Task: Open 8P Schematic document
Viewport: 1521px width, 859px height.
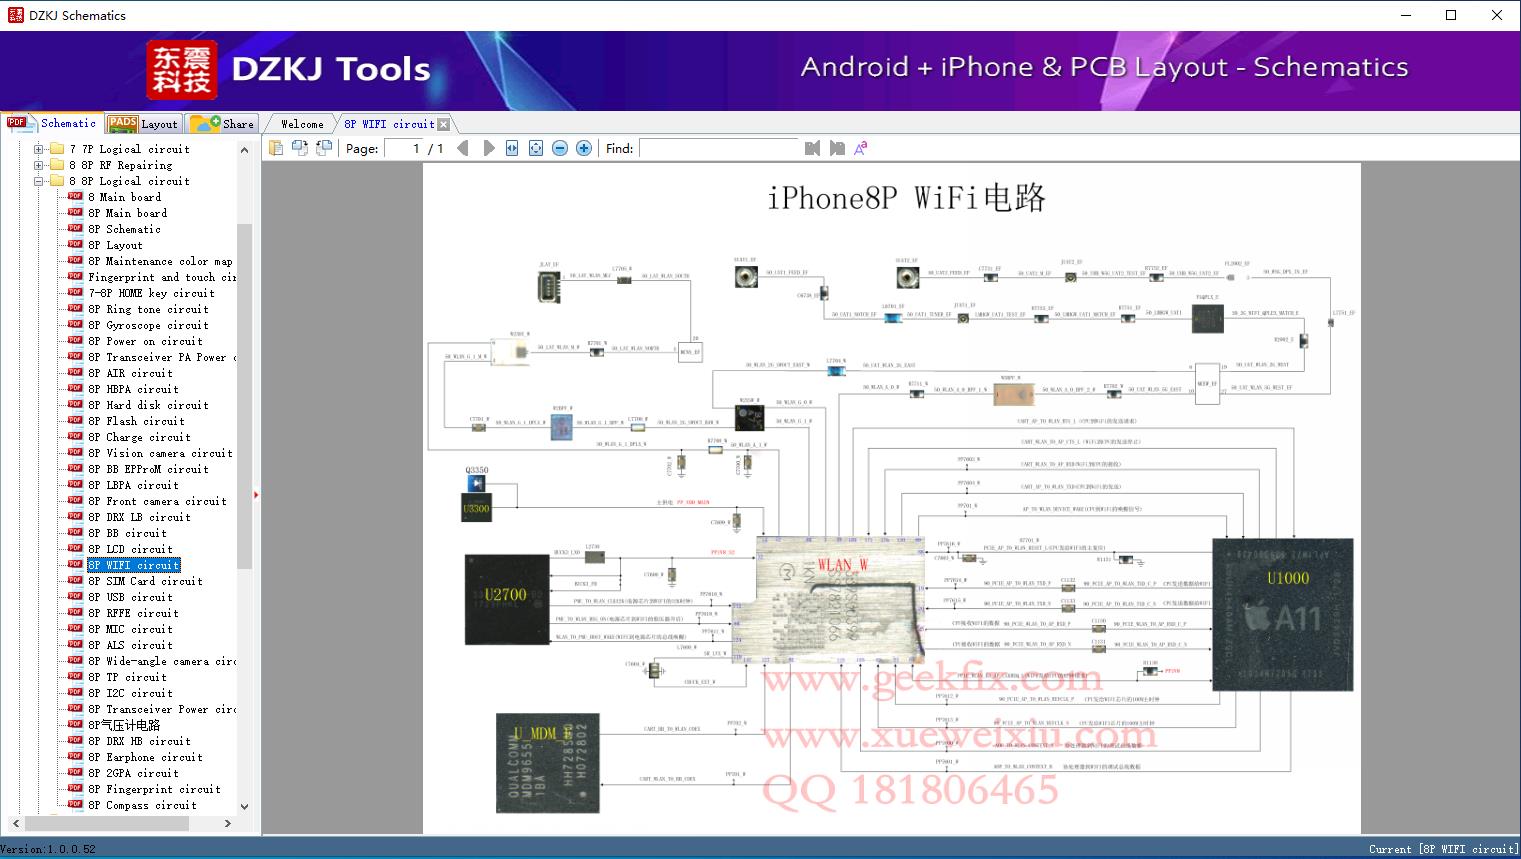Action: click(124, 229)
